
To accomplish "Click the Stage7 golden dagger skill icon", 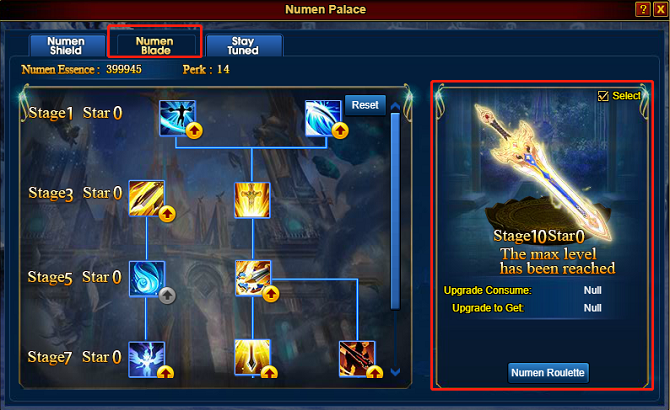I will 252,357.
